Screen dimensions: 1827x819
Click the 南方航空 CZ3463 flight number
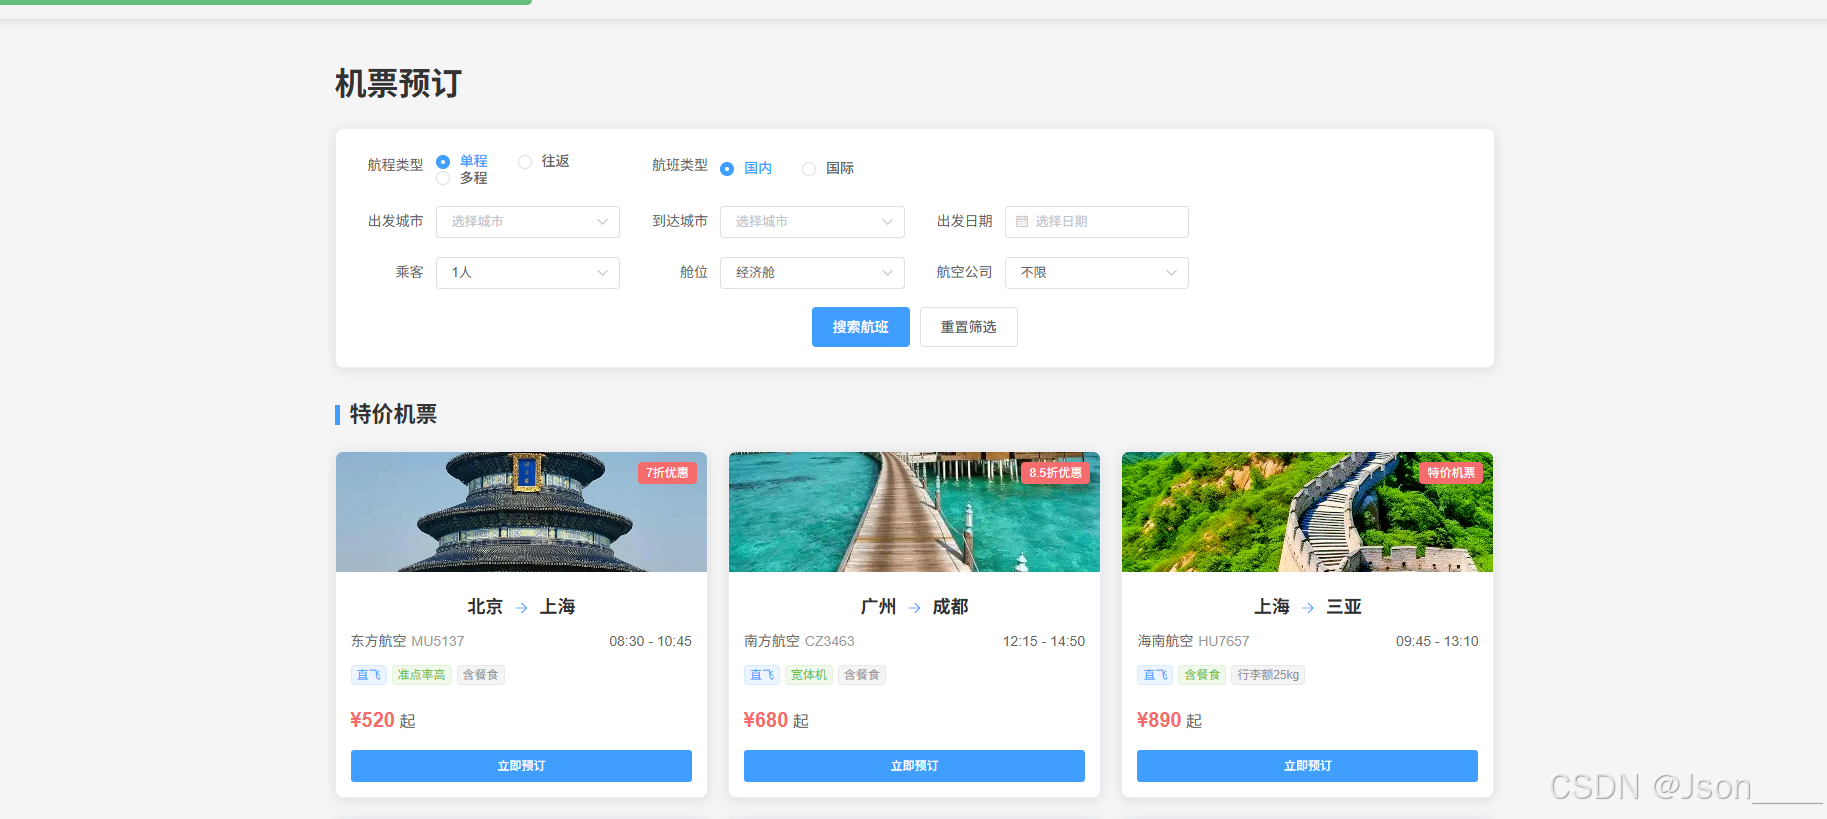pyautogui.click(x=830, y=641)
